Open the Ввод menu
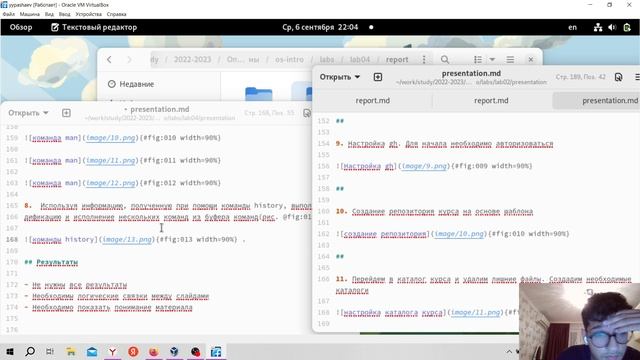 click(x=64, y=14)
